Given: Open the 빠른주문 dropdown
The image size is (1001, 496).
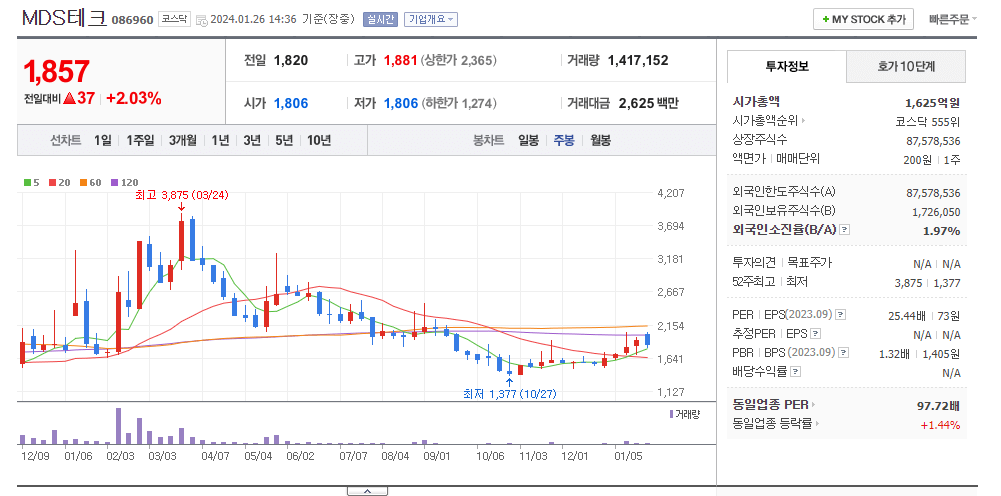Looking at the screenshot, I should pyautogui.click(x=953, y=20).
